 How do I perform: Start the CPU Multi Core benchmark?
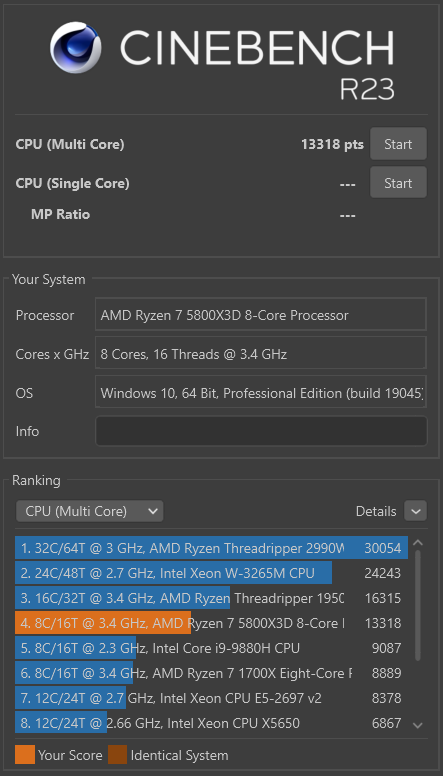(398, 144)
